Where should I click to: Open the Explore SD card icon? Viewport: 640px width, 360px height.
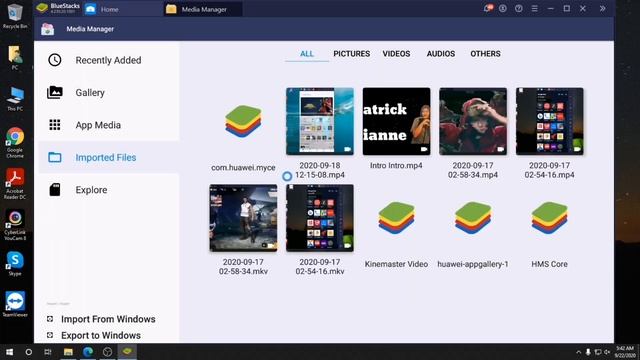click(x=55, y=189)
